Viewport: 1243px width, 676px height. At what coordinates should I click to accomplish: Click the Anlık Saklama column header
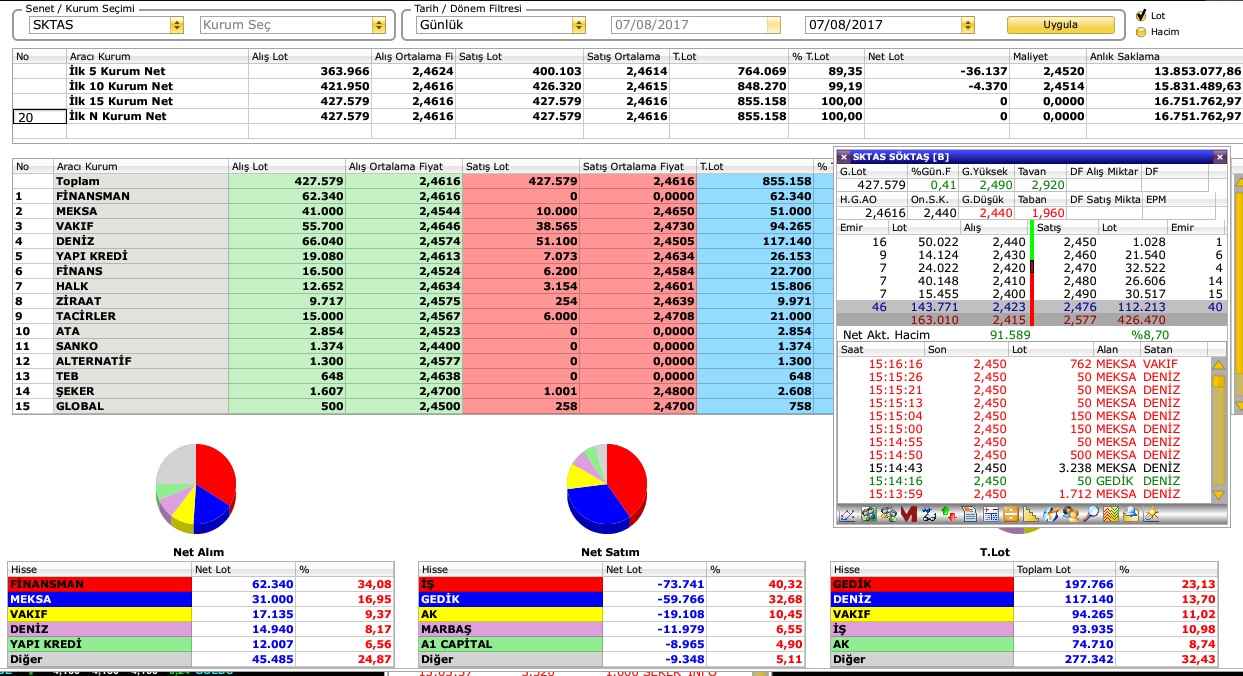coord(1164,57)
